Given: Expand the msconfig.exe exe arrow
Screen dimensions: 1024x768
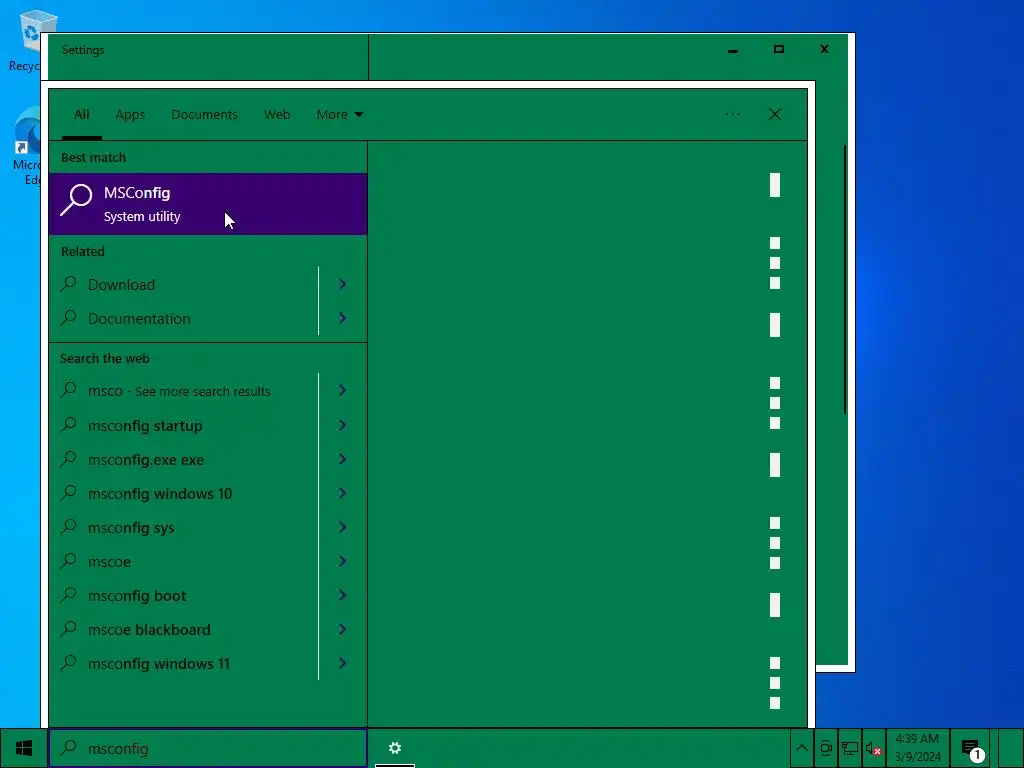Looking at the screenshot, I should (342, 459).
